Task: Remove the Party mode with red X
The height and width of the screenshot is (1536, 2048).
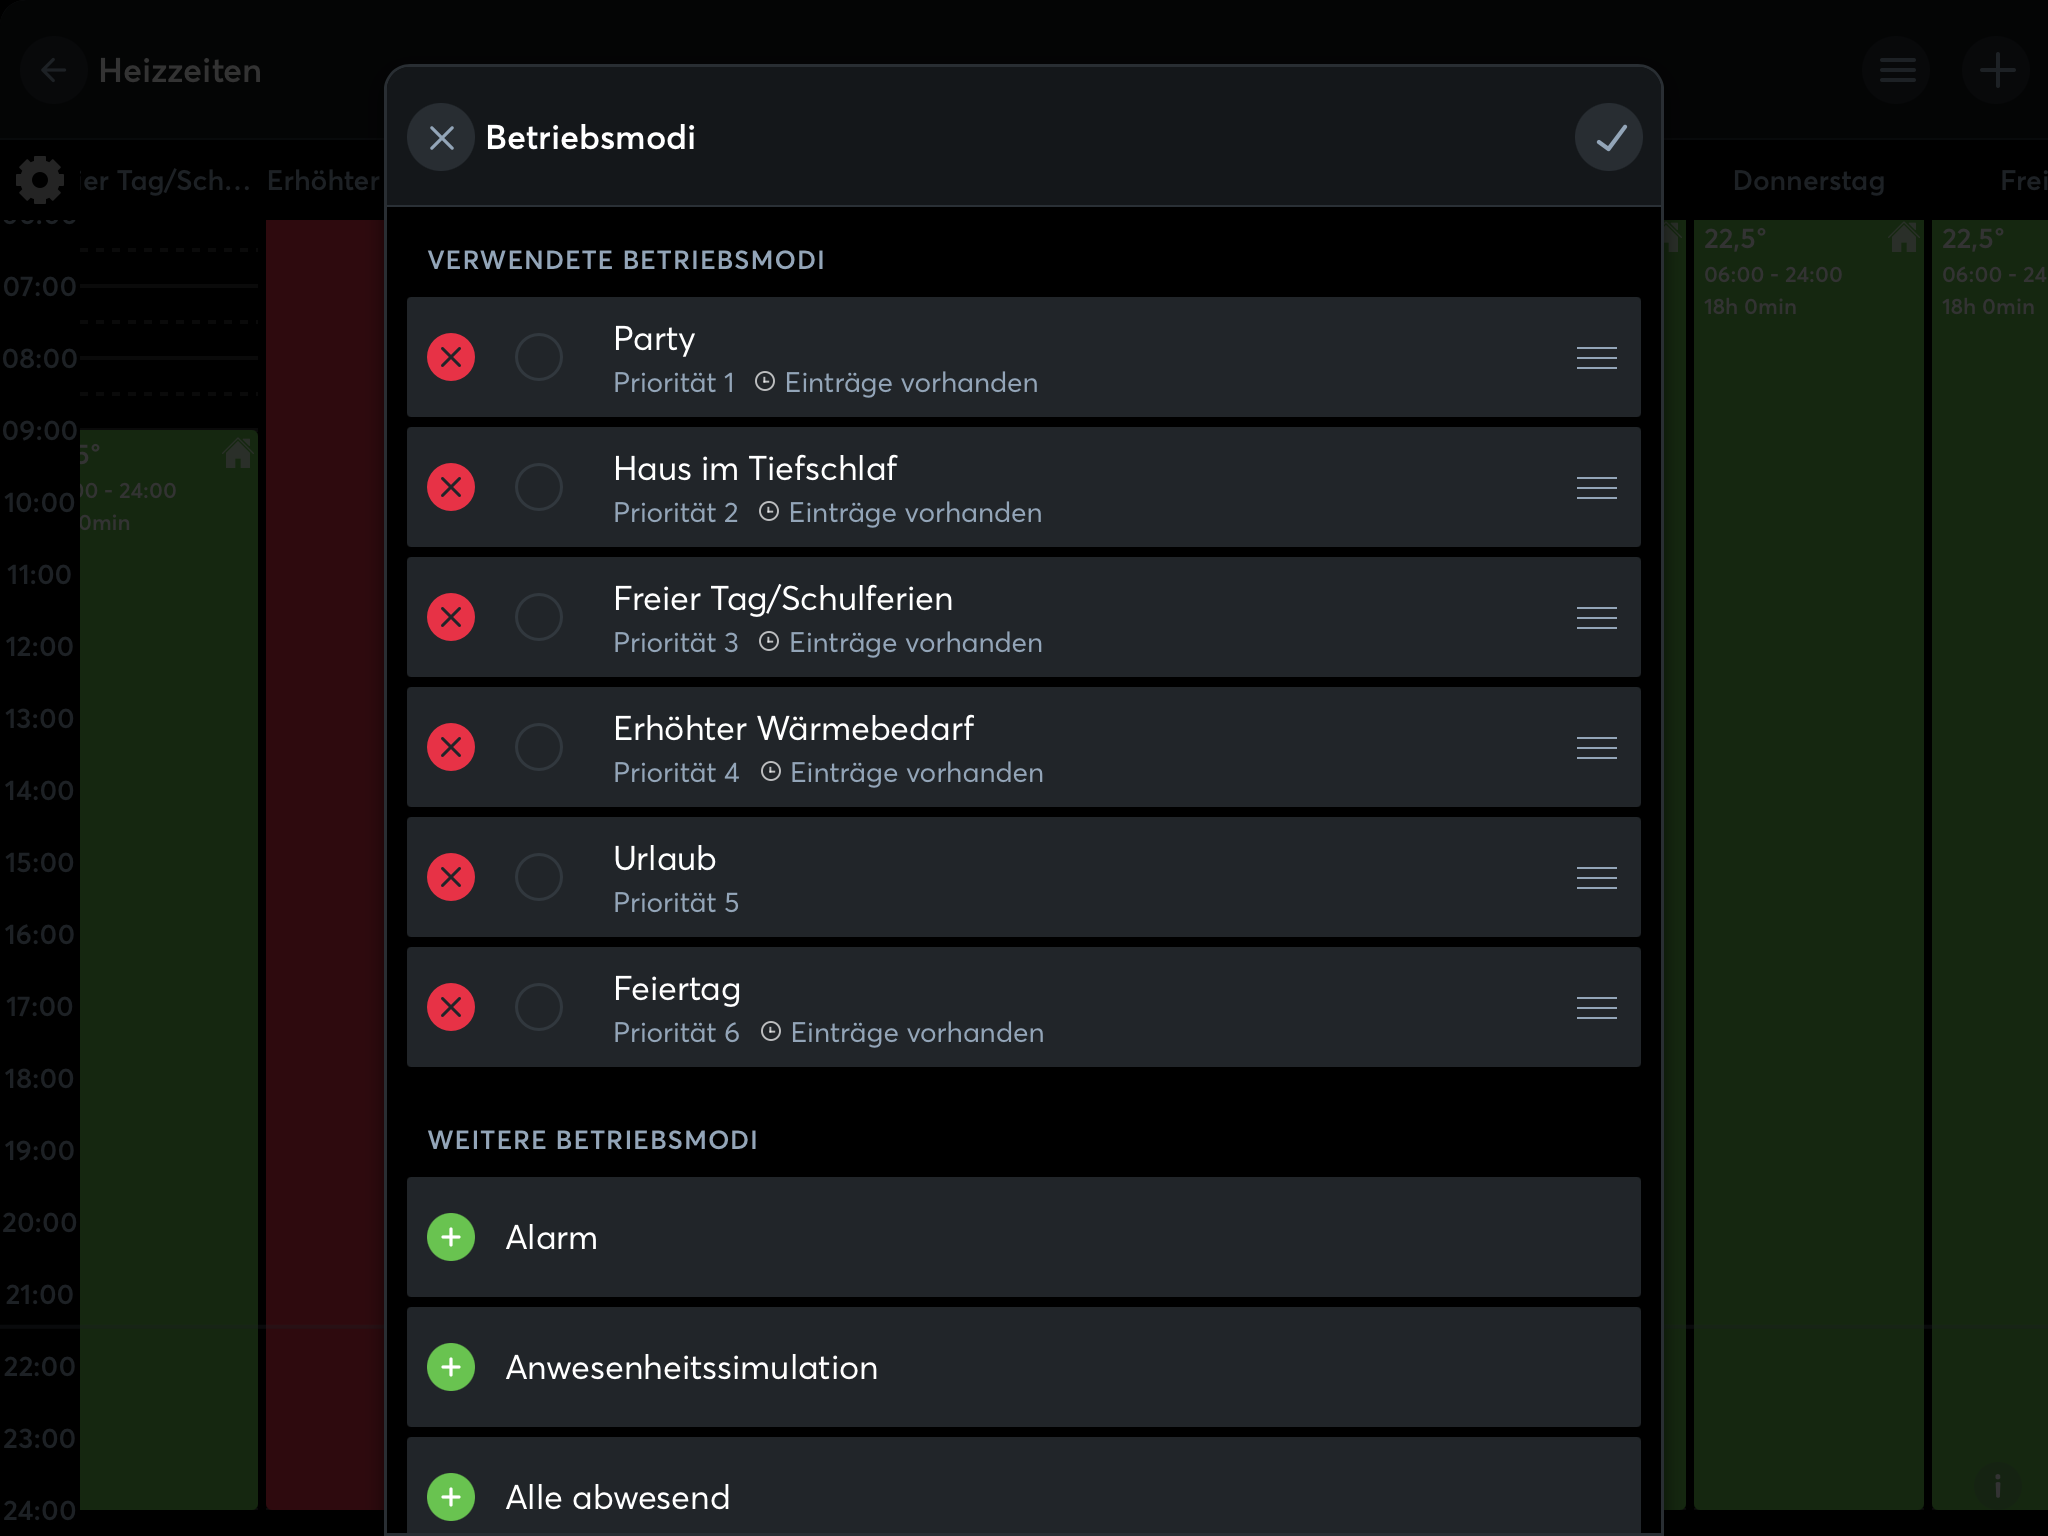Action: pos(451,357)
